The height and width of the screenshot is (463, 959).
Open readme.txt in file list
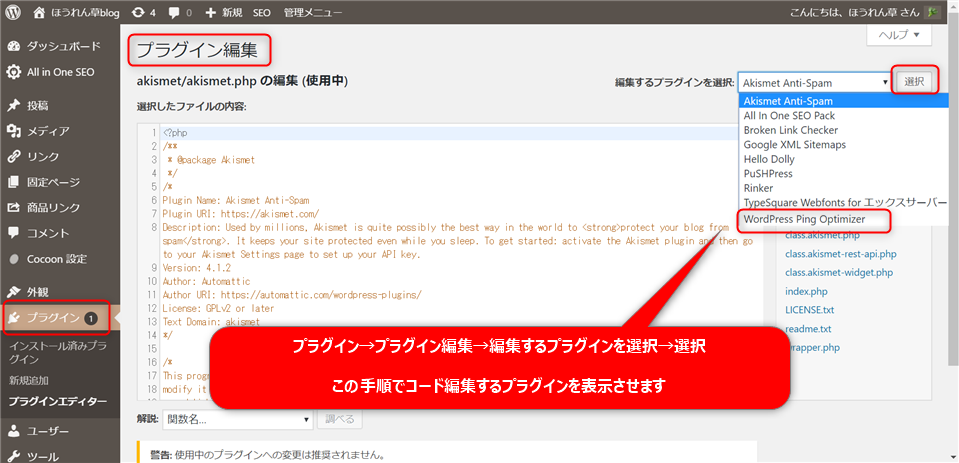(808, 329)
